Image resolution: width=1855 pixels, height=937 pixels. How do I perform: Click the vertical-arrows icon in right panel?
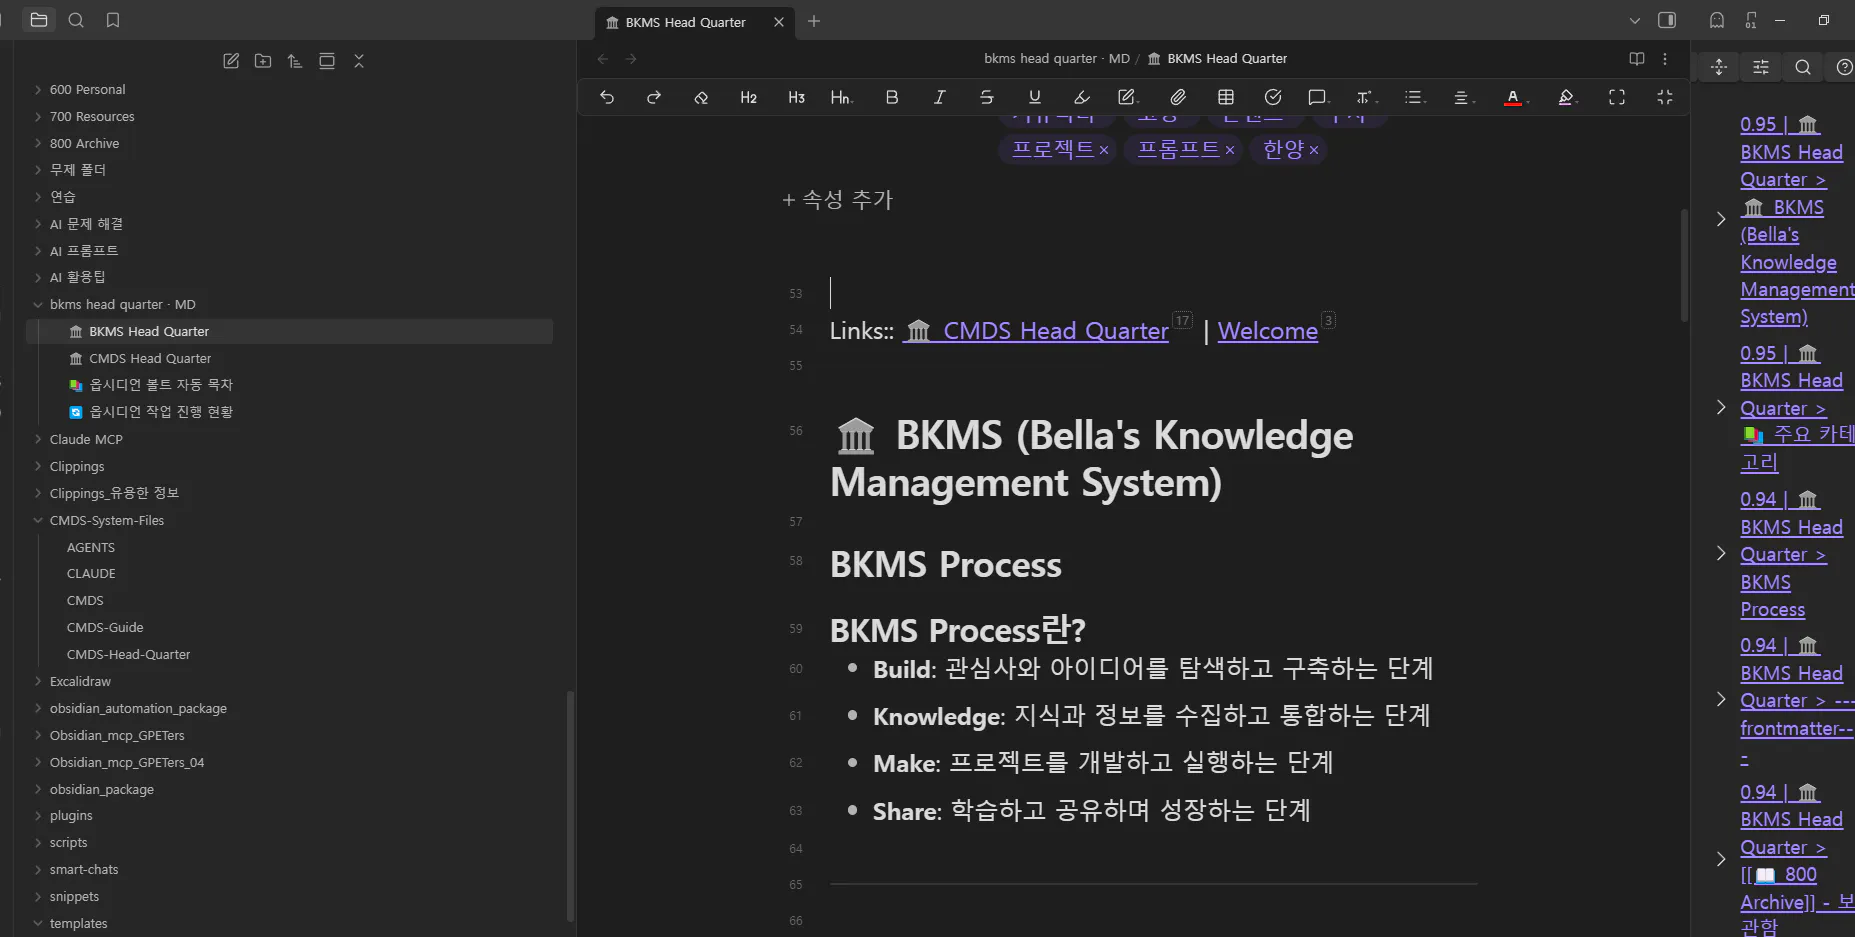tap(1719, 67)
